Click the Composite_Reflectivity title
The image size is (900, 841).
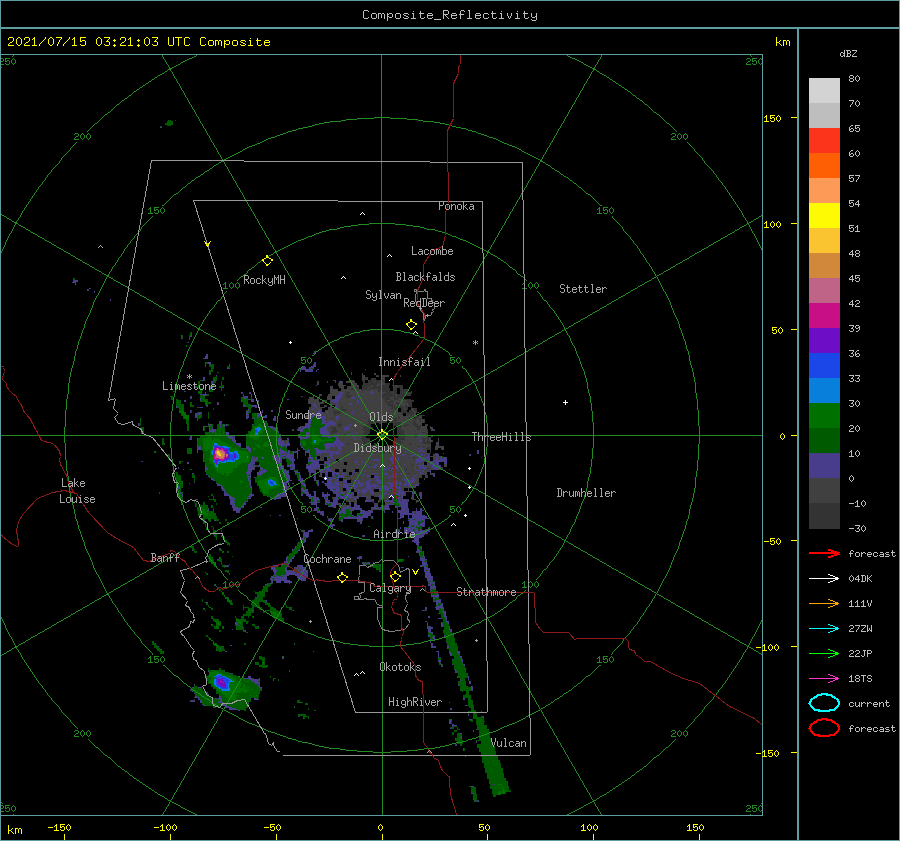coord(450,15)
